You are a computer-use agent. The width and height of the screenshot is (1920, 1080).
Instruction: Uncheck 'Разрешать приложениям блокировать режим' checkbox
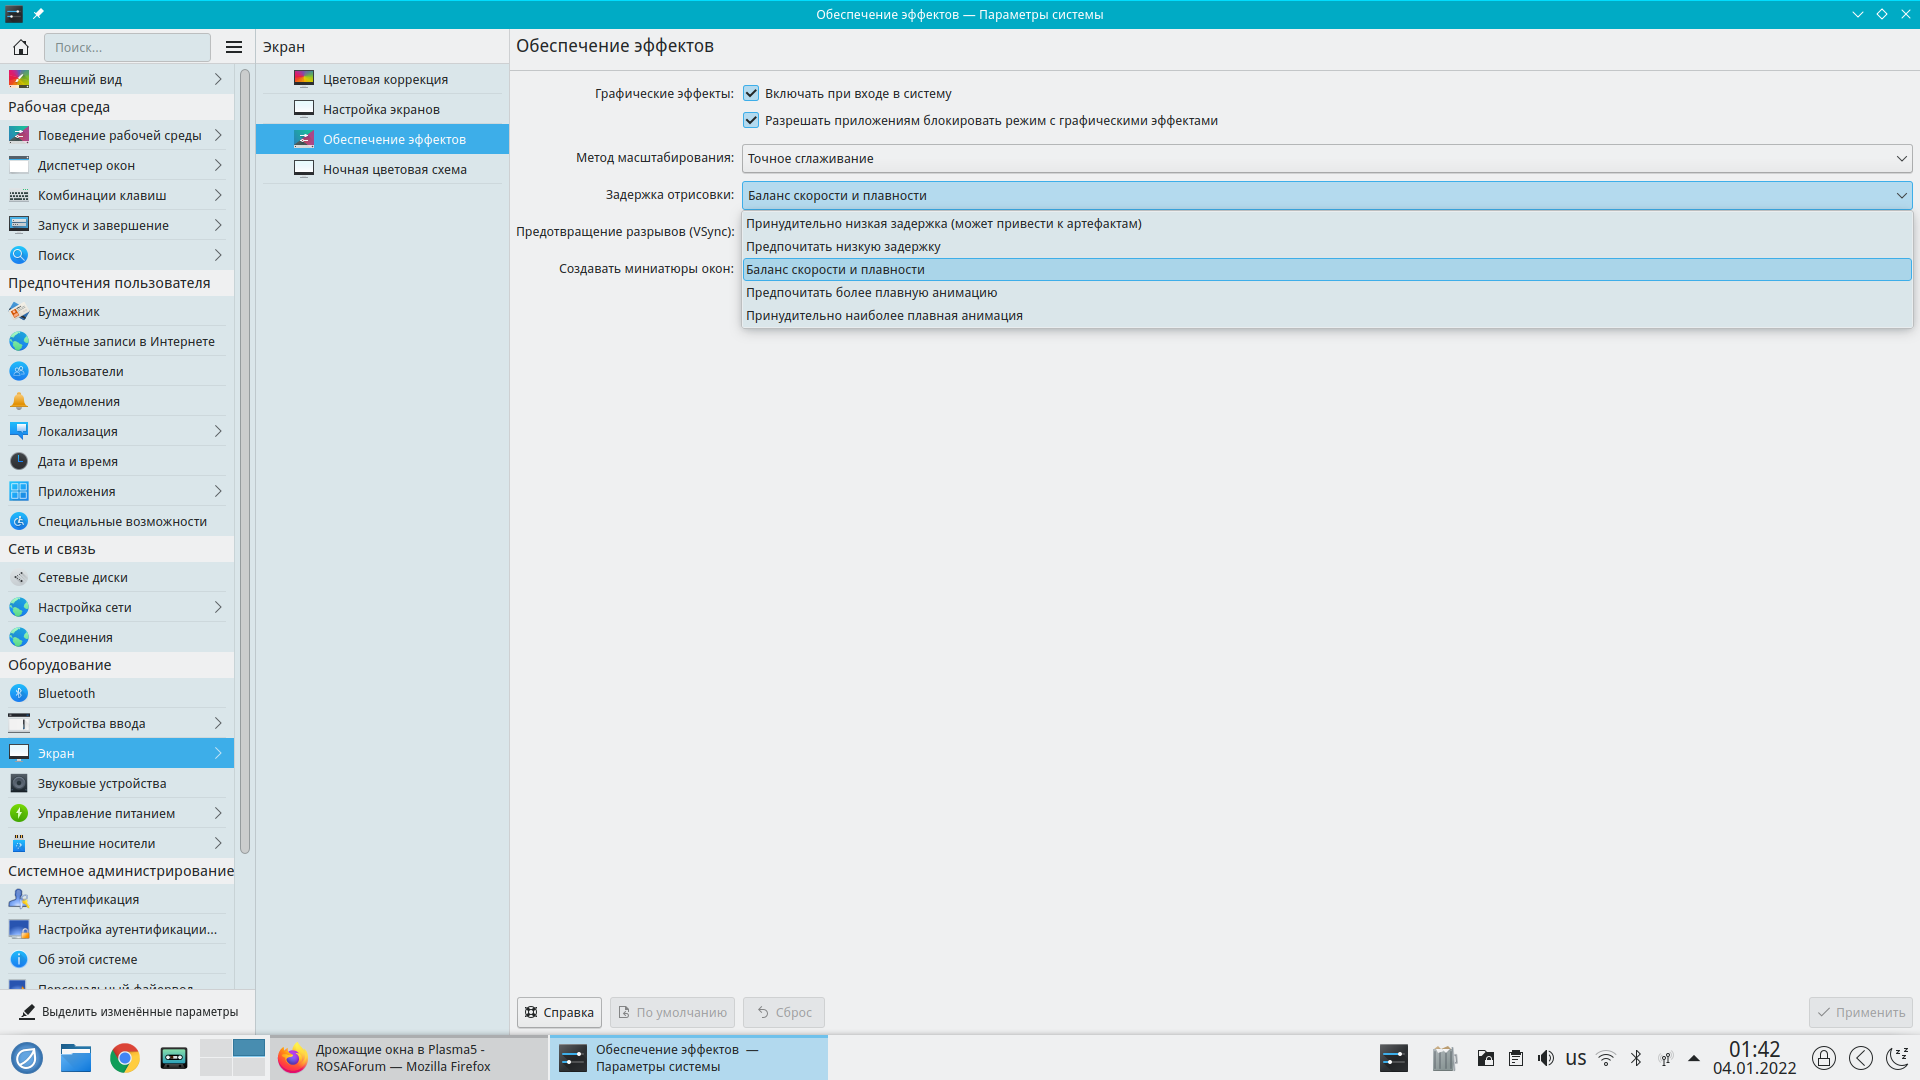(751, 120)
